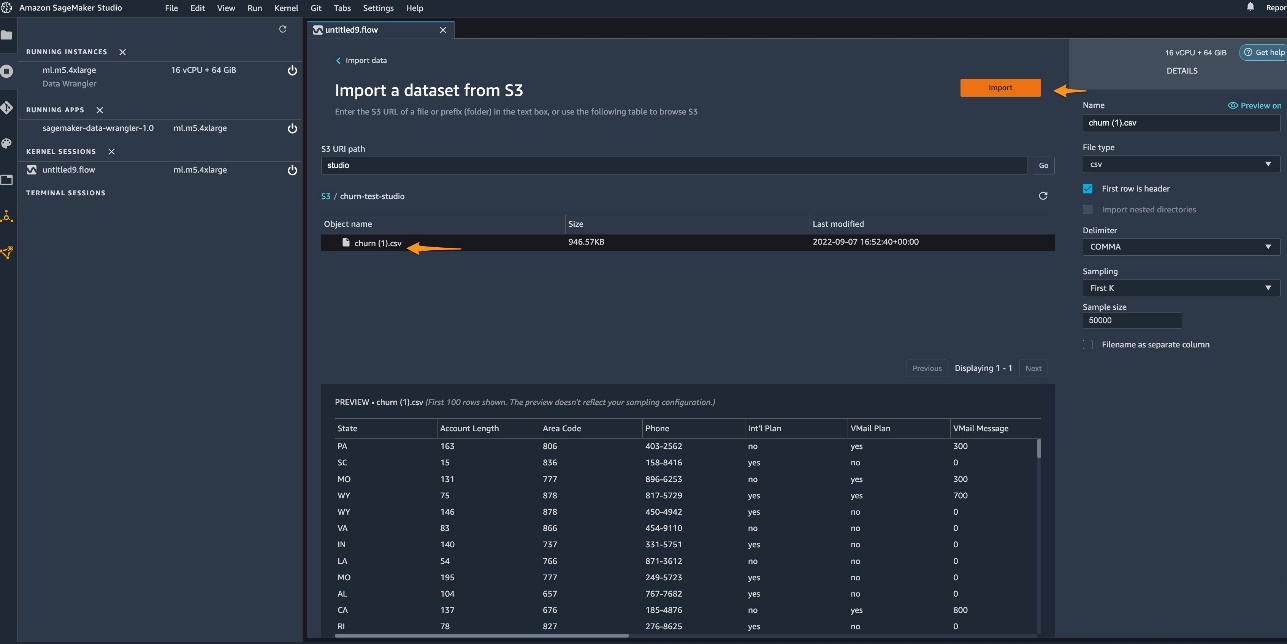Go back via the Import data chevron
The width and height of the screenshot is (1287, 644).
click(x=339, y=61)
